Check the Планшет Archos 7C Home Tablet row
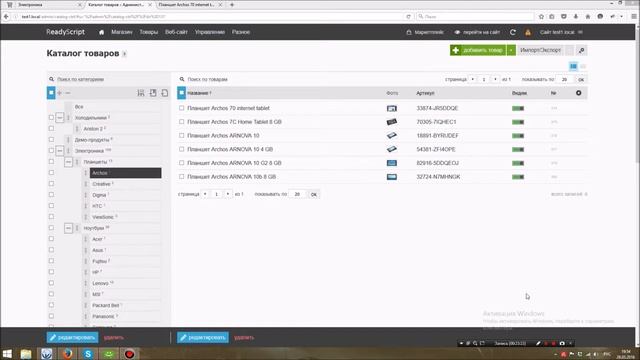 pyautogui.click(x=182, y=122)
